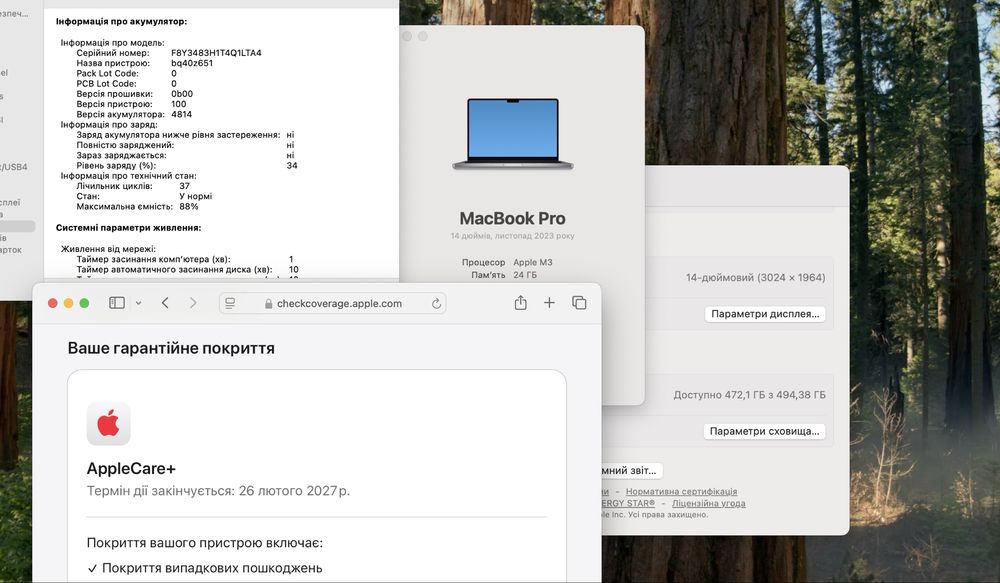Click the partially hidden …мний звіт… button

point(631,471)
